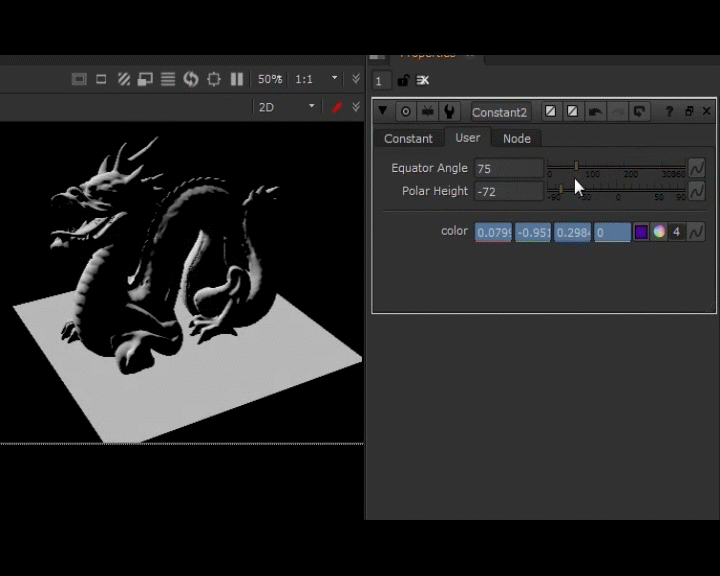Toggle the 4-channel color button
Viewport: 720px width, 576px height.
click(677, 232)
